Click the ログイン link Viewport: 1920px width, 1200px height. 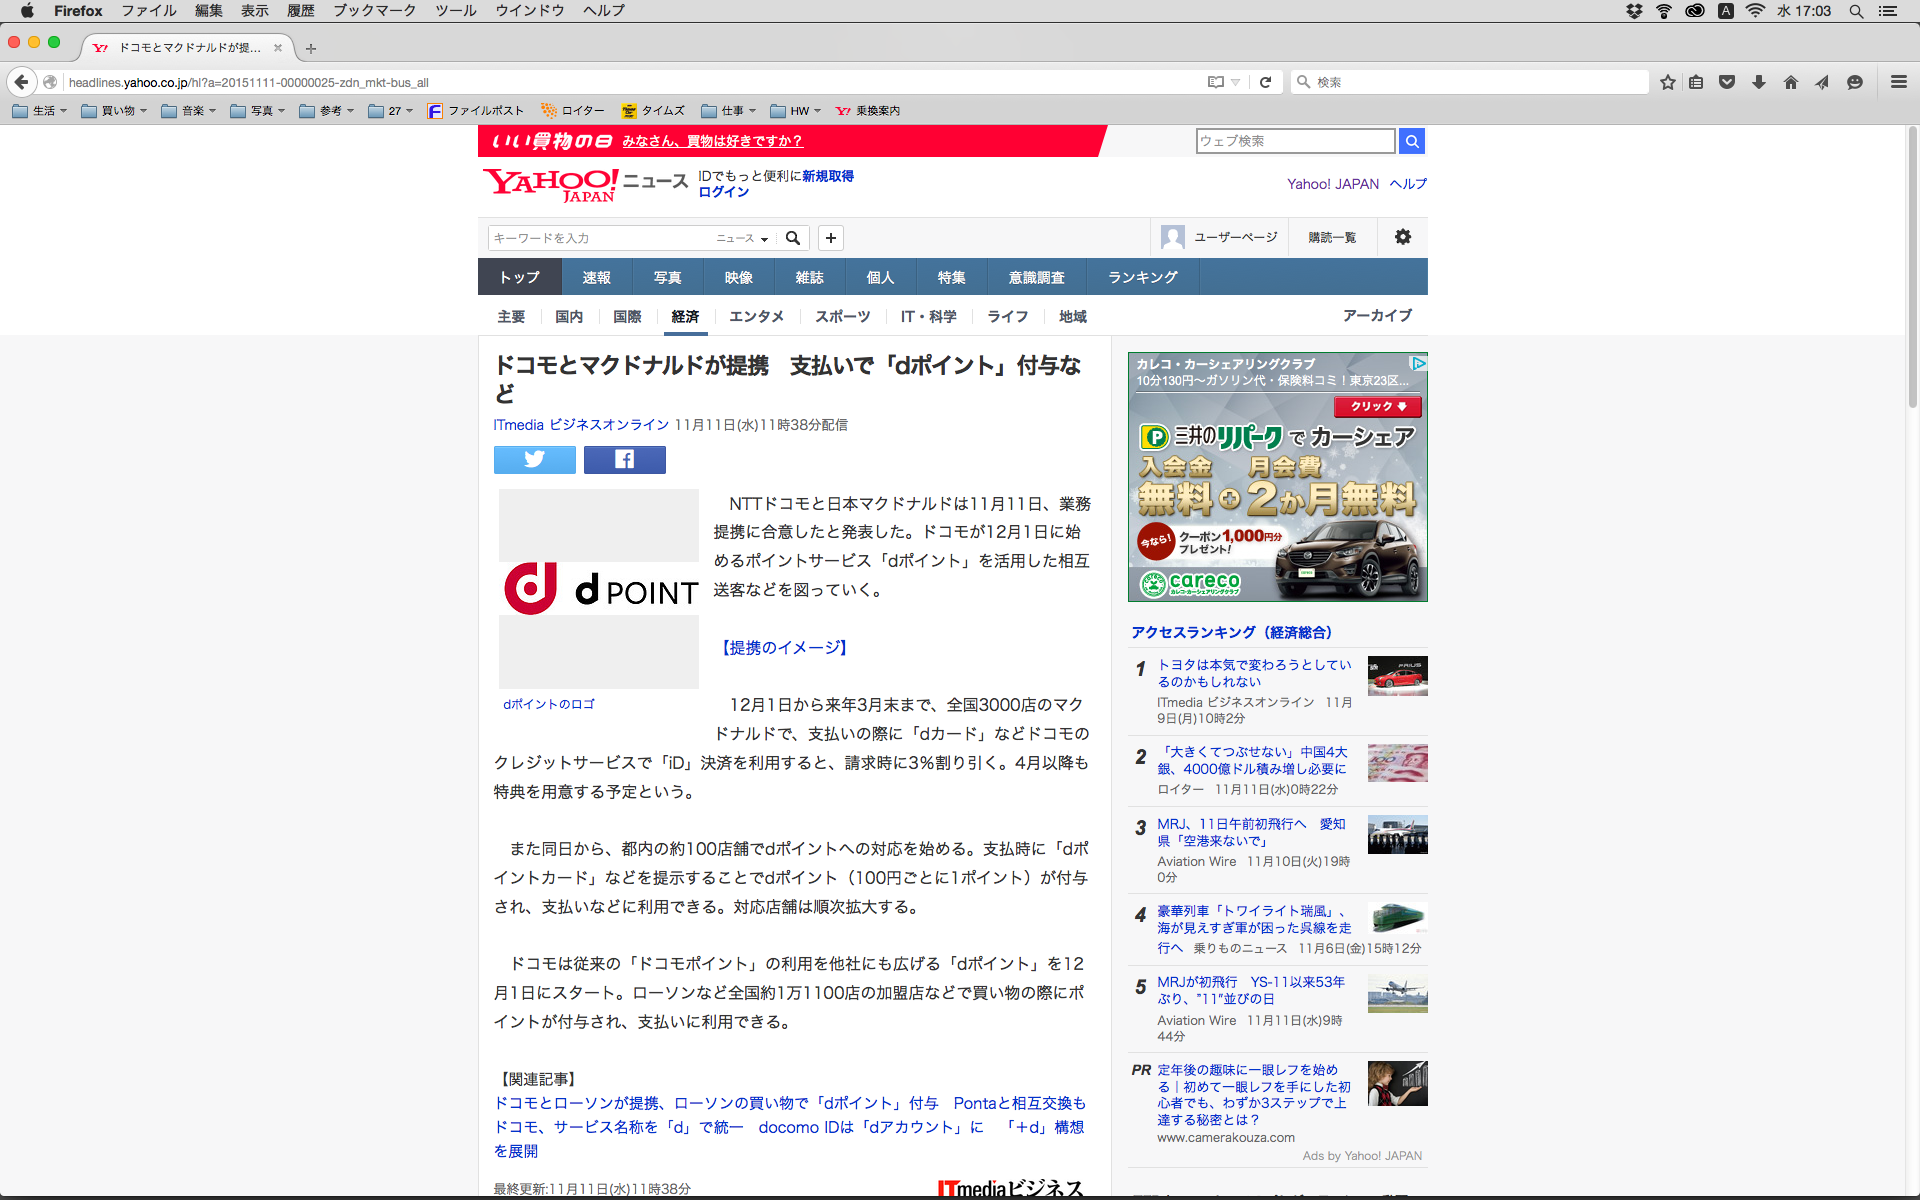(x=723, y=192)
